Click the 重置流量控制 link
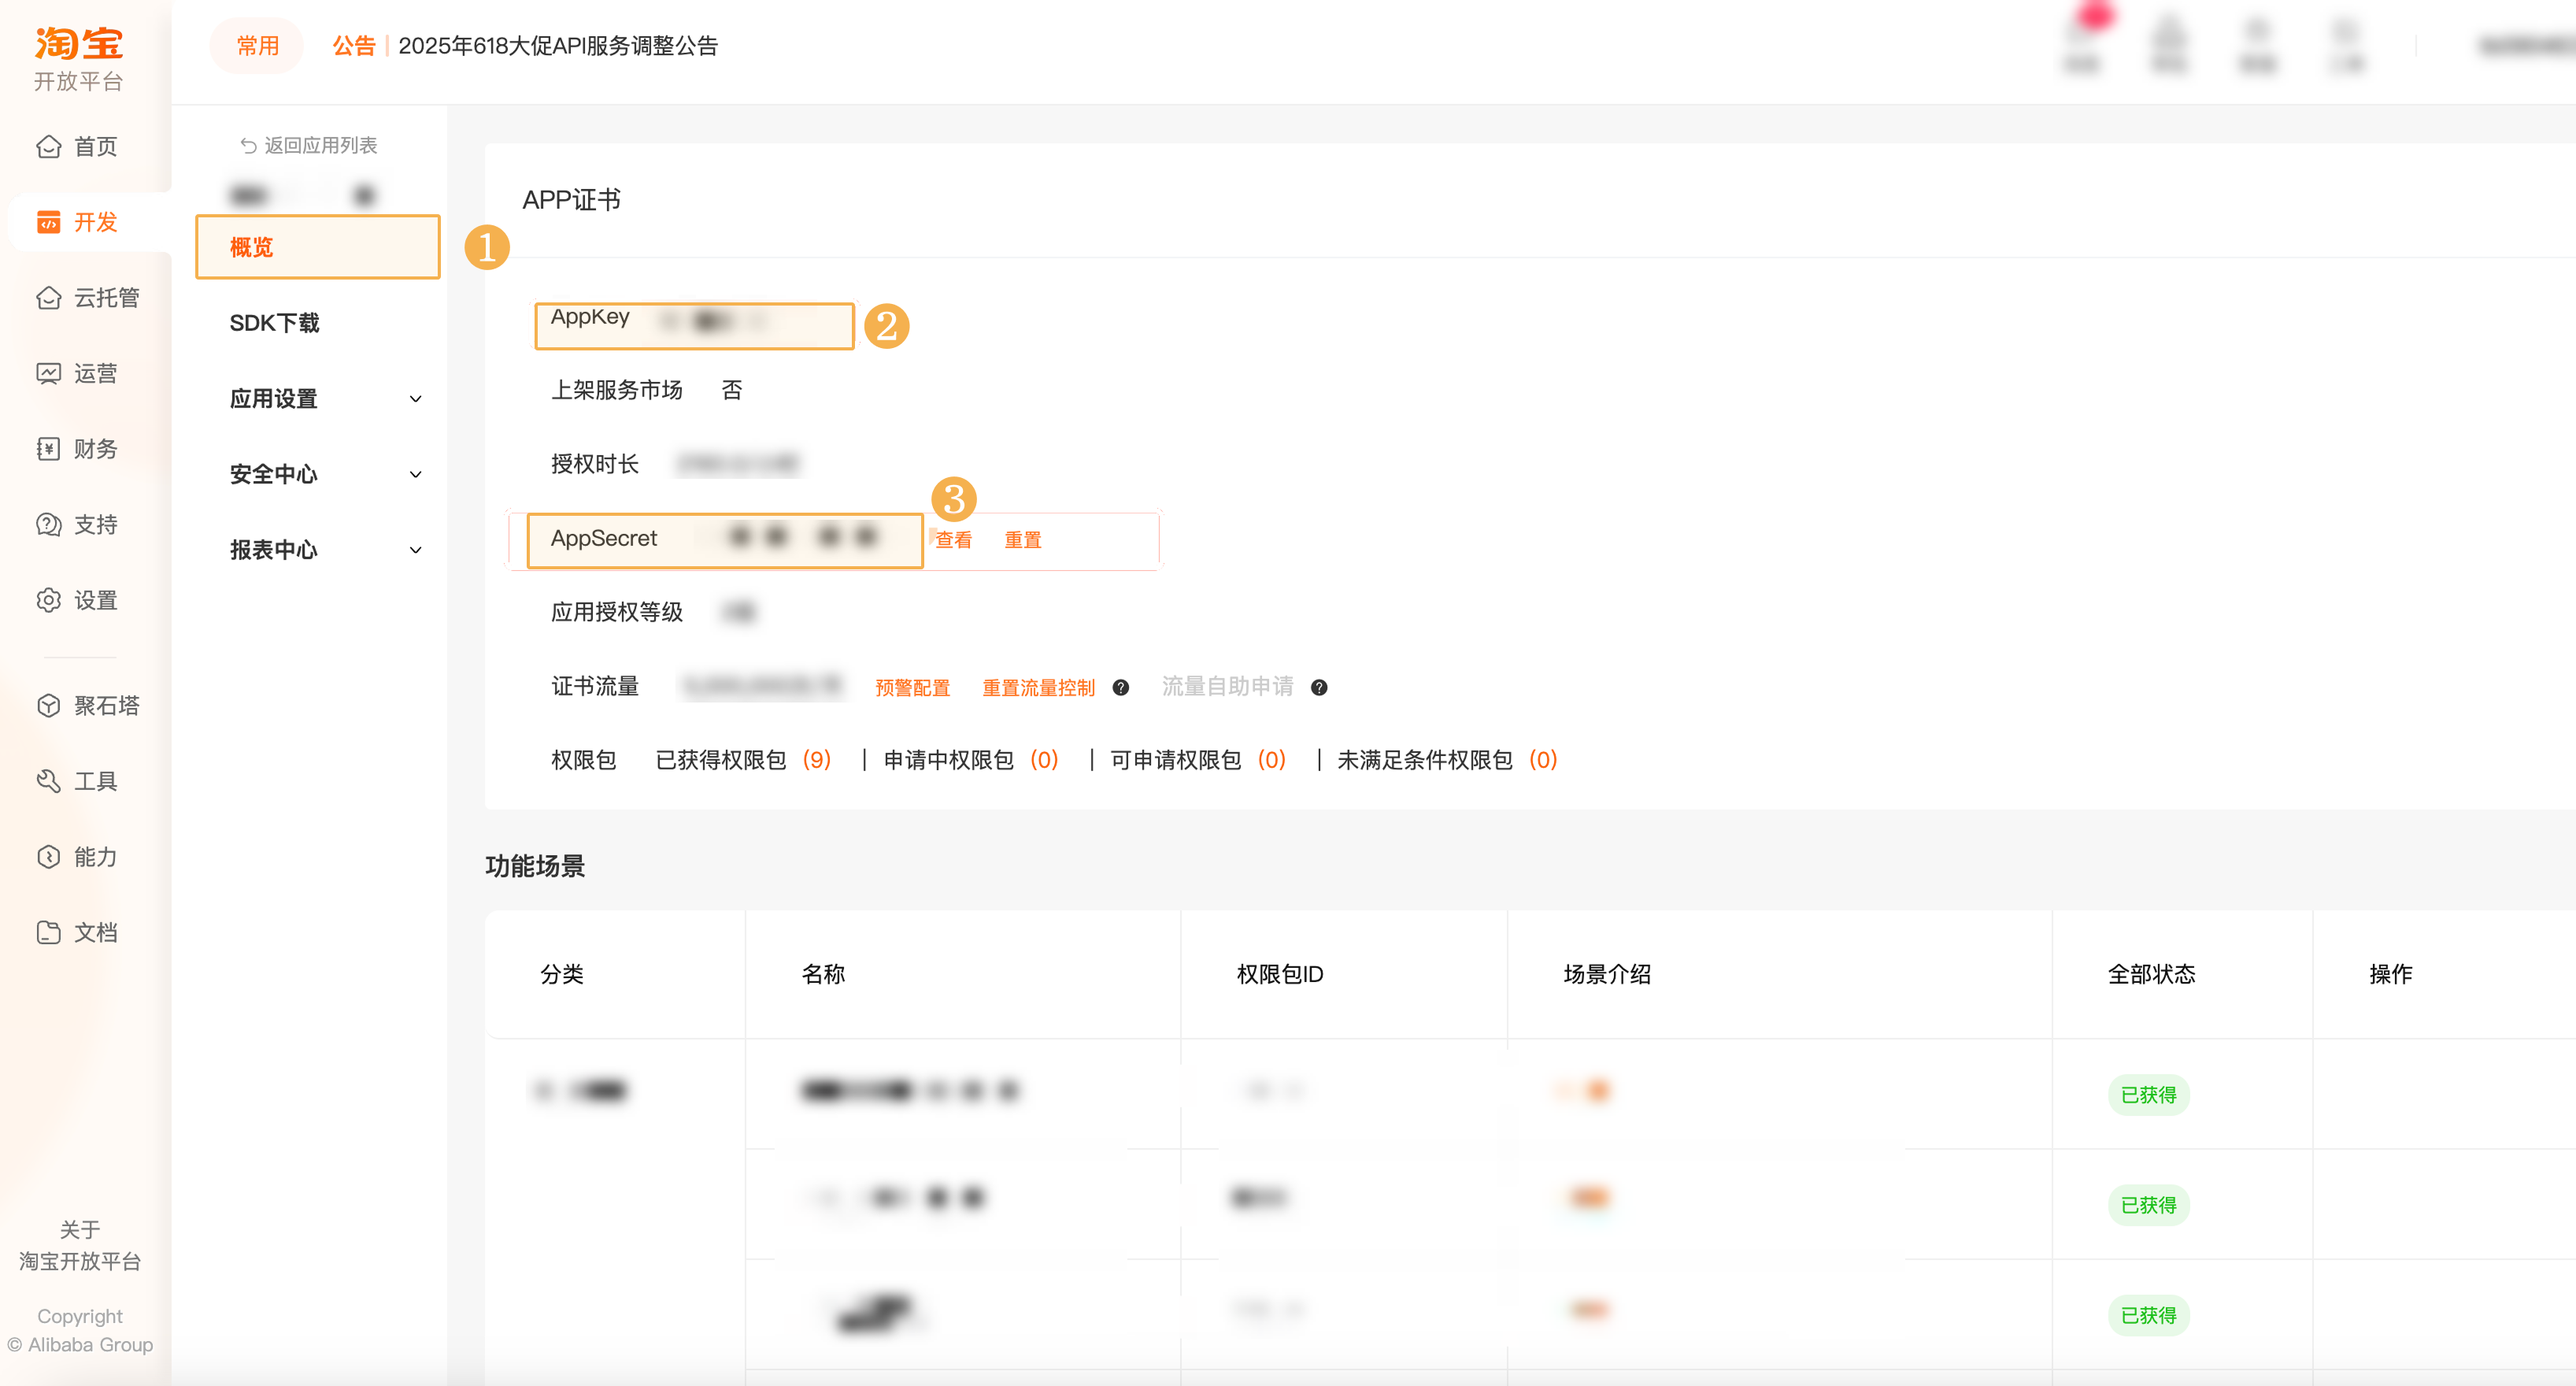The width and height of the screenshot is (2576, 1386). [x=1038, y=687]
